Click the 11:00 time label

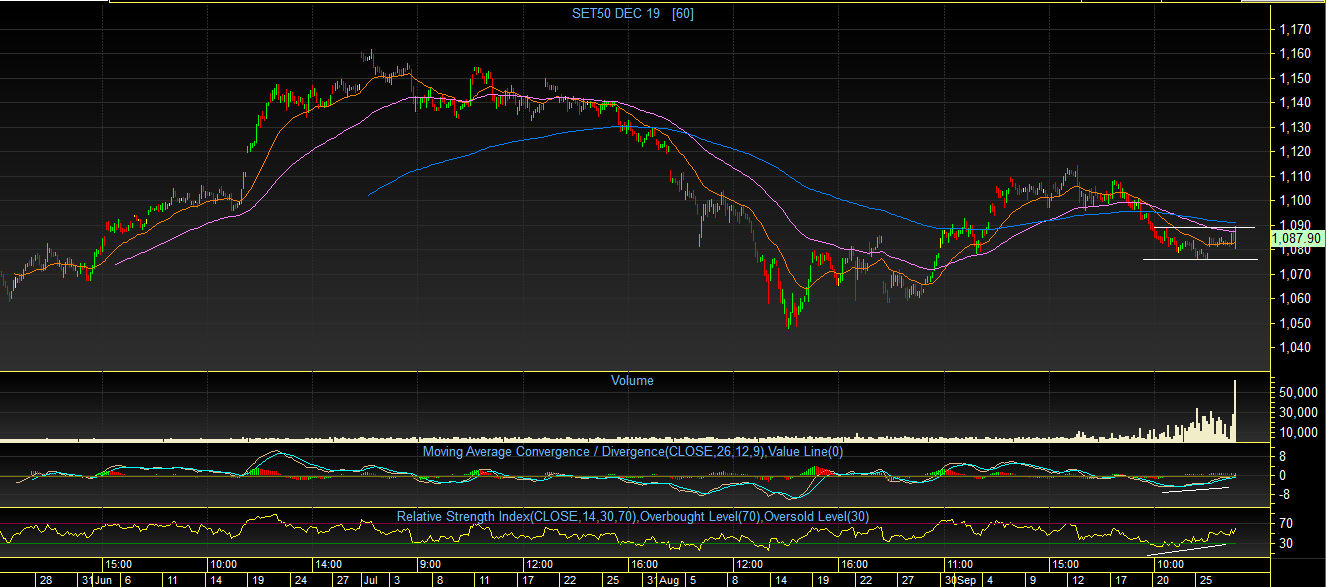[960, 564]
